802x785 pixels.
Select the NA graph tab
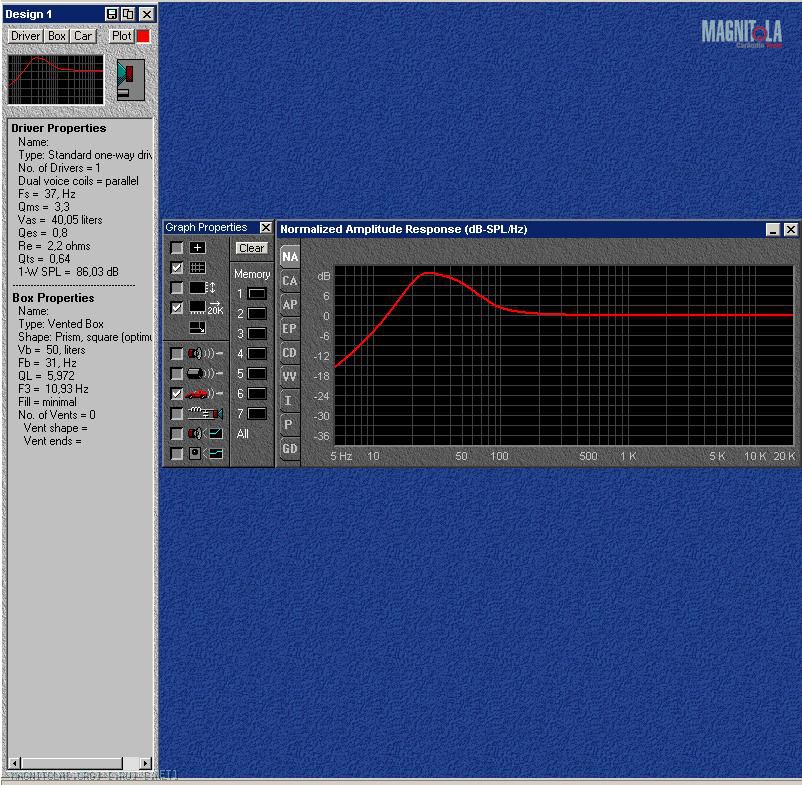tap(290, 257)
